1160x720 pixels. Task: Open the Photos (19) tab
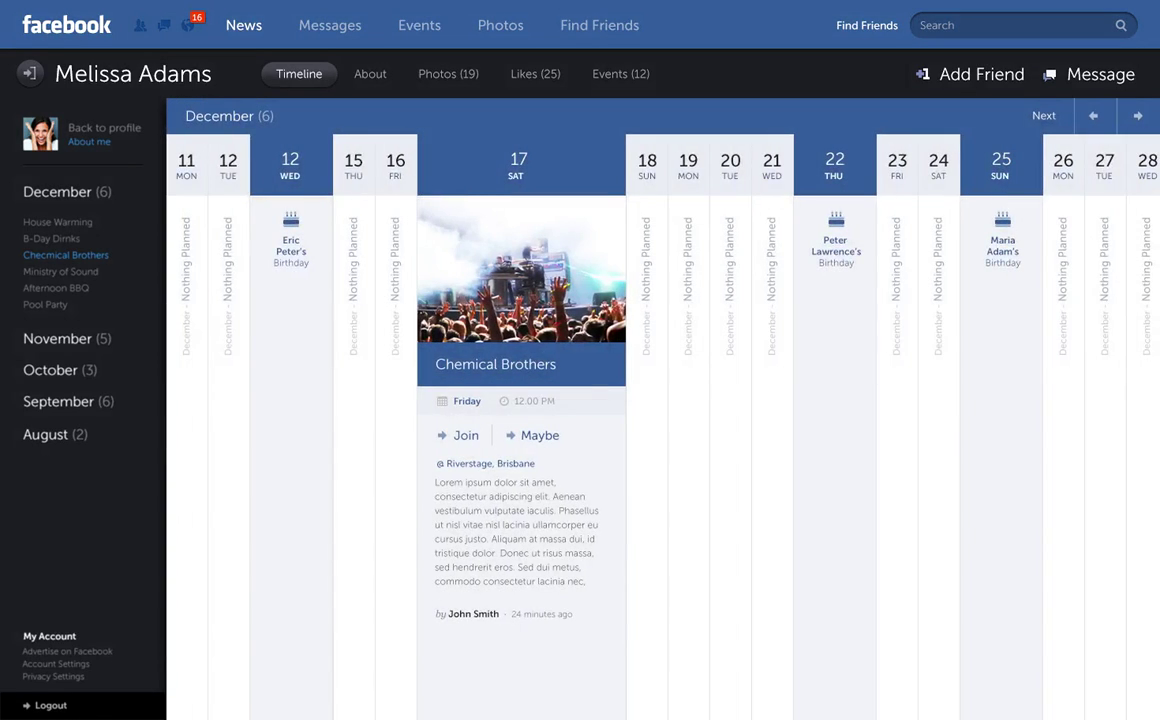(x=448, y=74)
